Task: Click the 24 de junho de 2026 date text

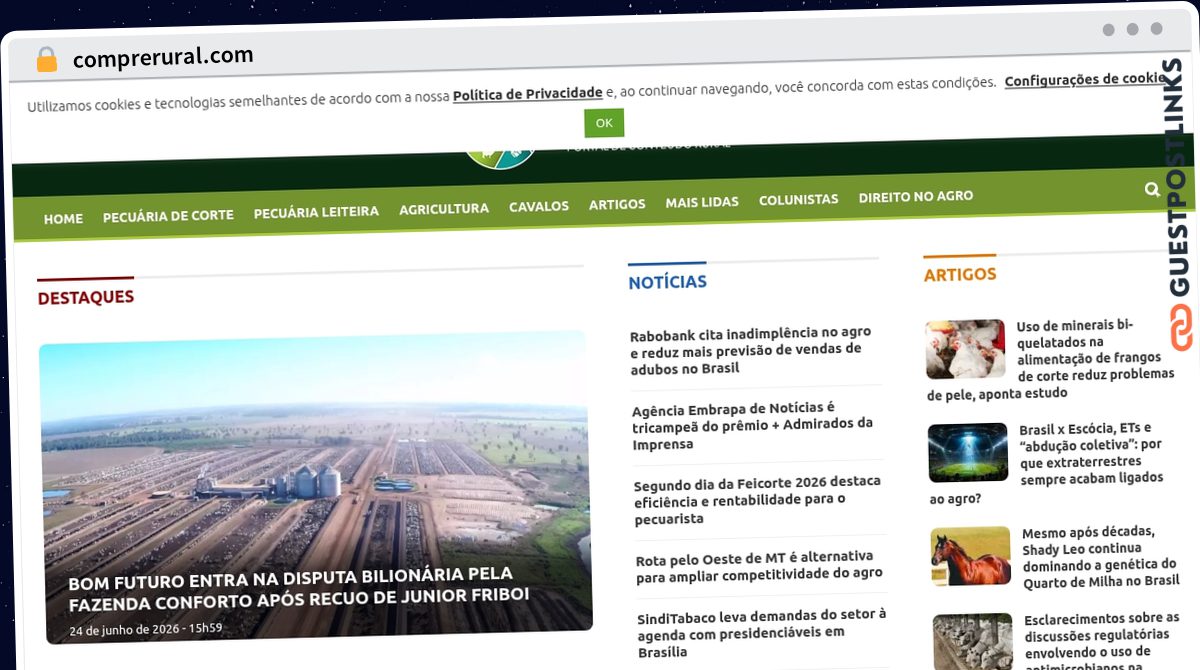Action: [x=146, y=631]
